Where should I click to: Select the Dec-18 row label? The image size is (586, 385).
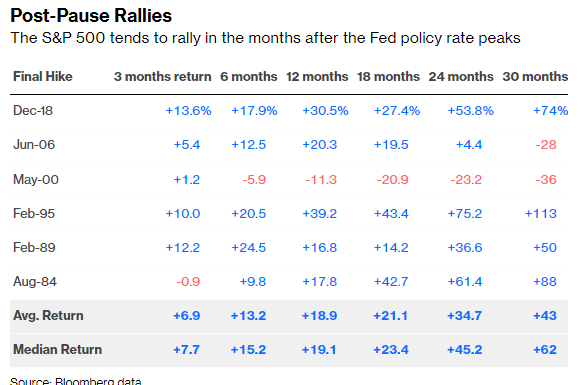coord(33,111)
